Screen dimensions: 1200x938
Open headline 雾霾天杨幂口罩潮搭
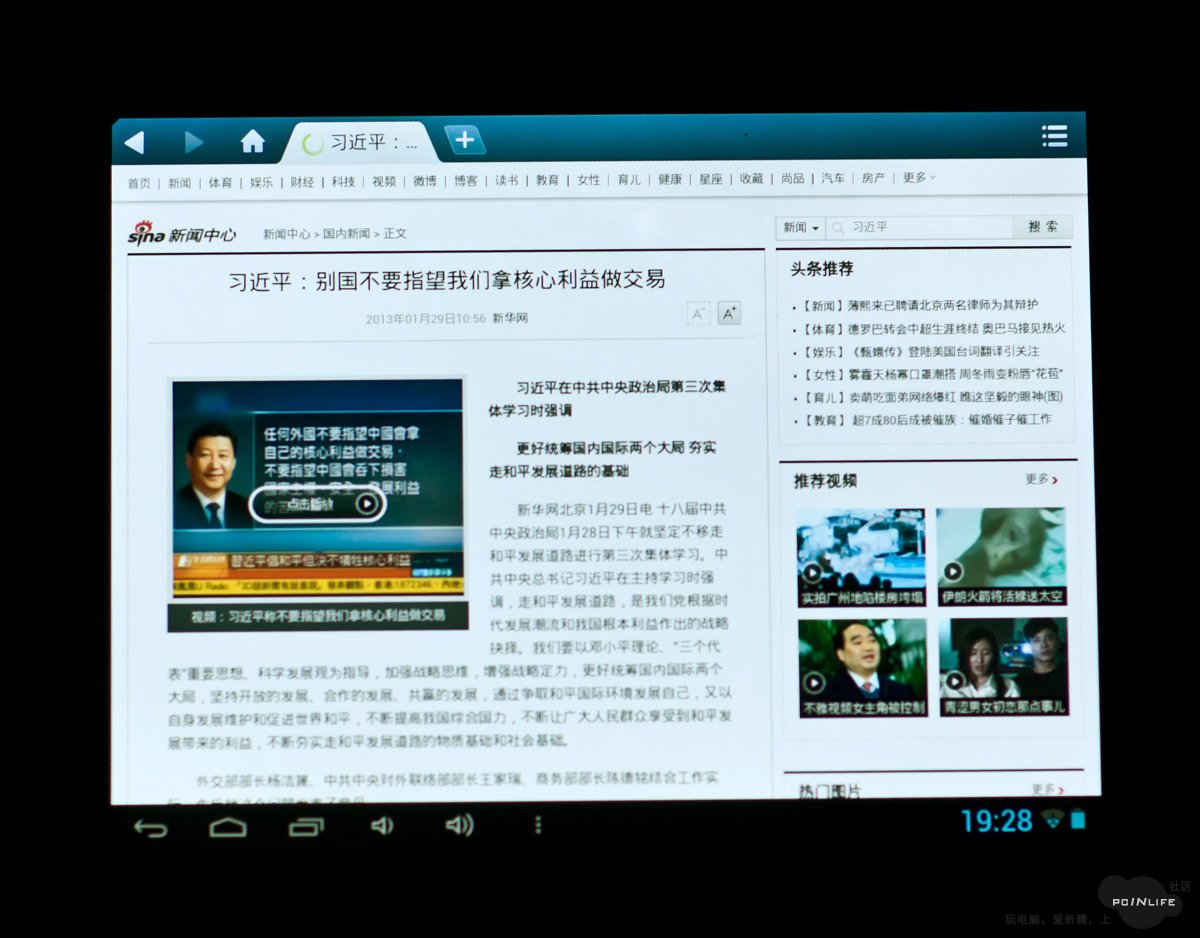coord(955,374)
